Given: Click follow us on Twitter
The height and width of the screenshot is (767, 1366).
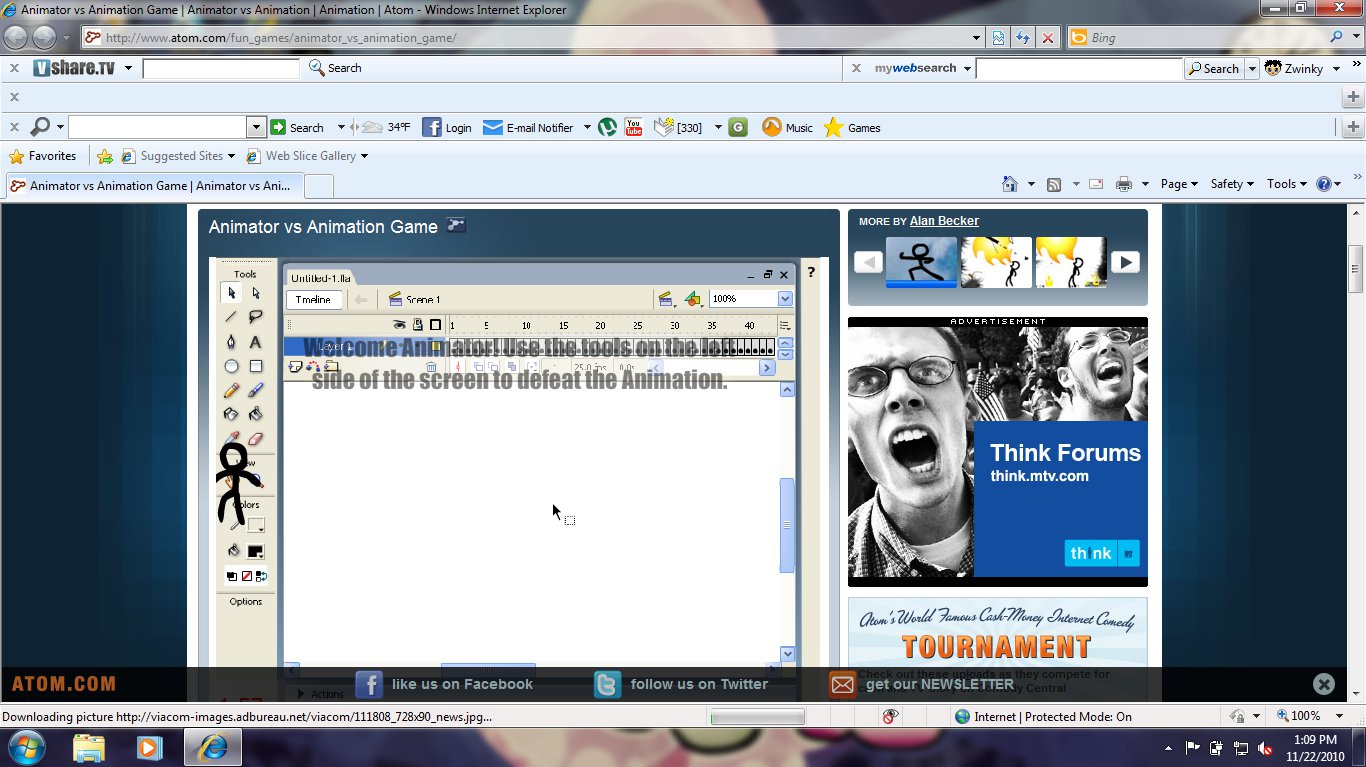Looking at the screenshot, I should (681, 684).
